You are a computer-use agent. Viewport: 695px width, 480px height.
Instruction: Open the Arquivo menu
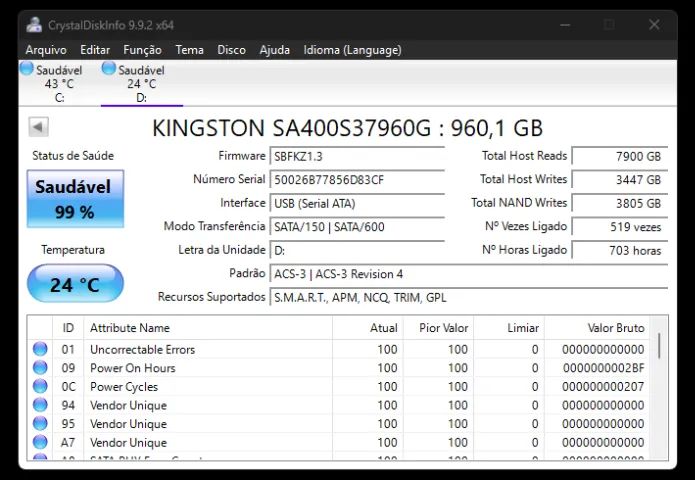[x=46, y=50]
